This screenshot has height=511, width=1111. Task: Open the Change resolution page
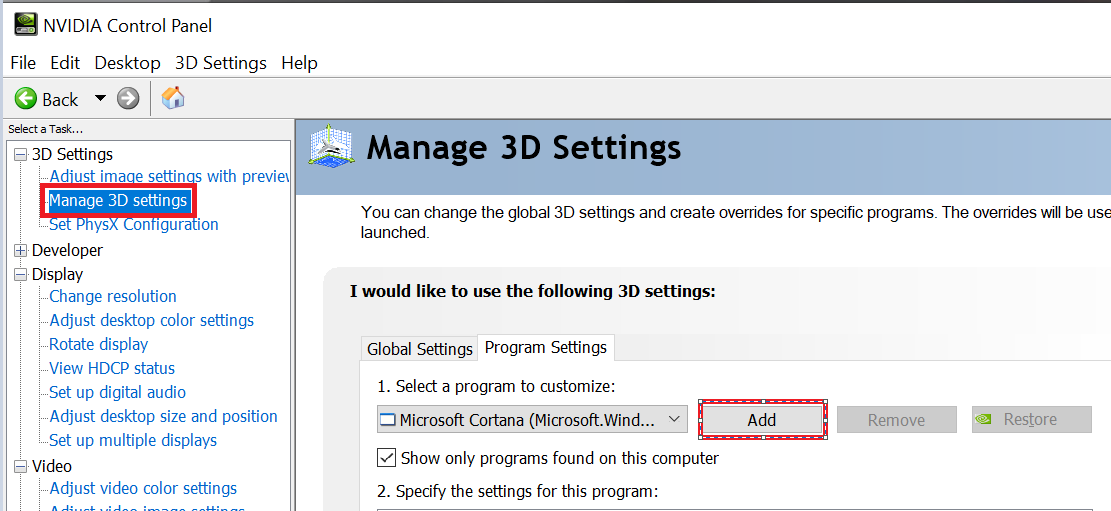click(x=113, y=296)
